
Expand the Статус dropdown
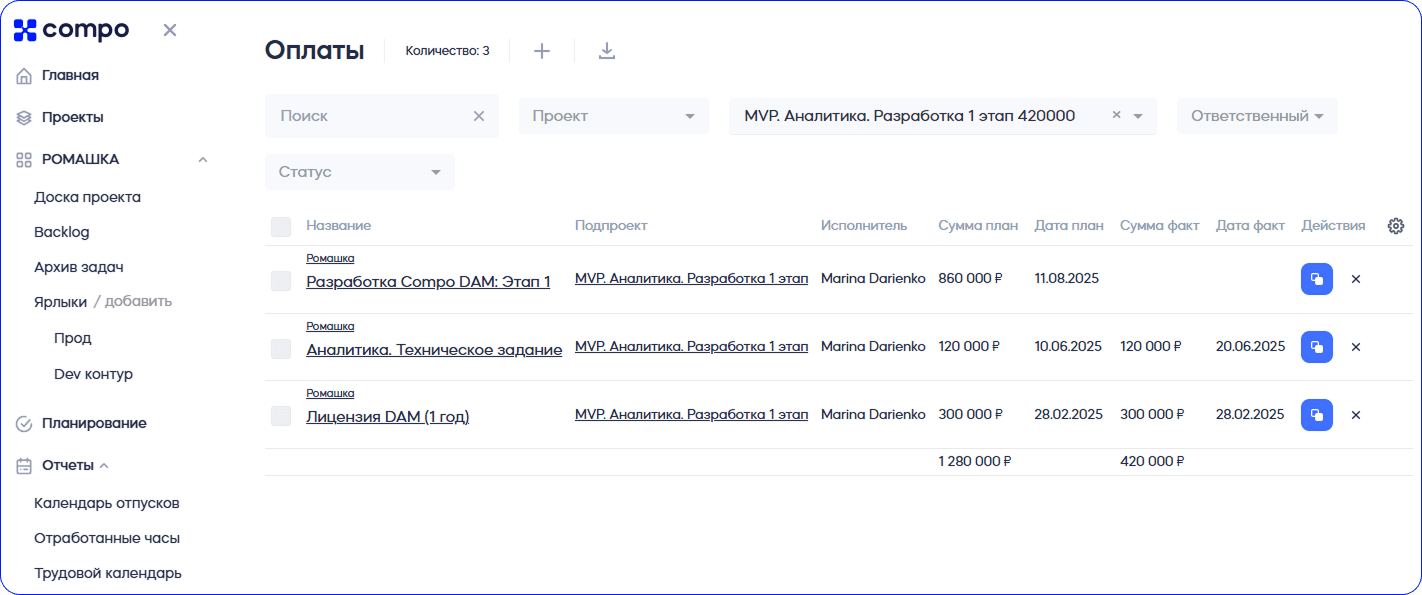pos(359,172)
